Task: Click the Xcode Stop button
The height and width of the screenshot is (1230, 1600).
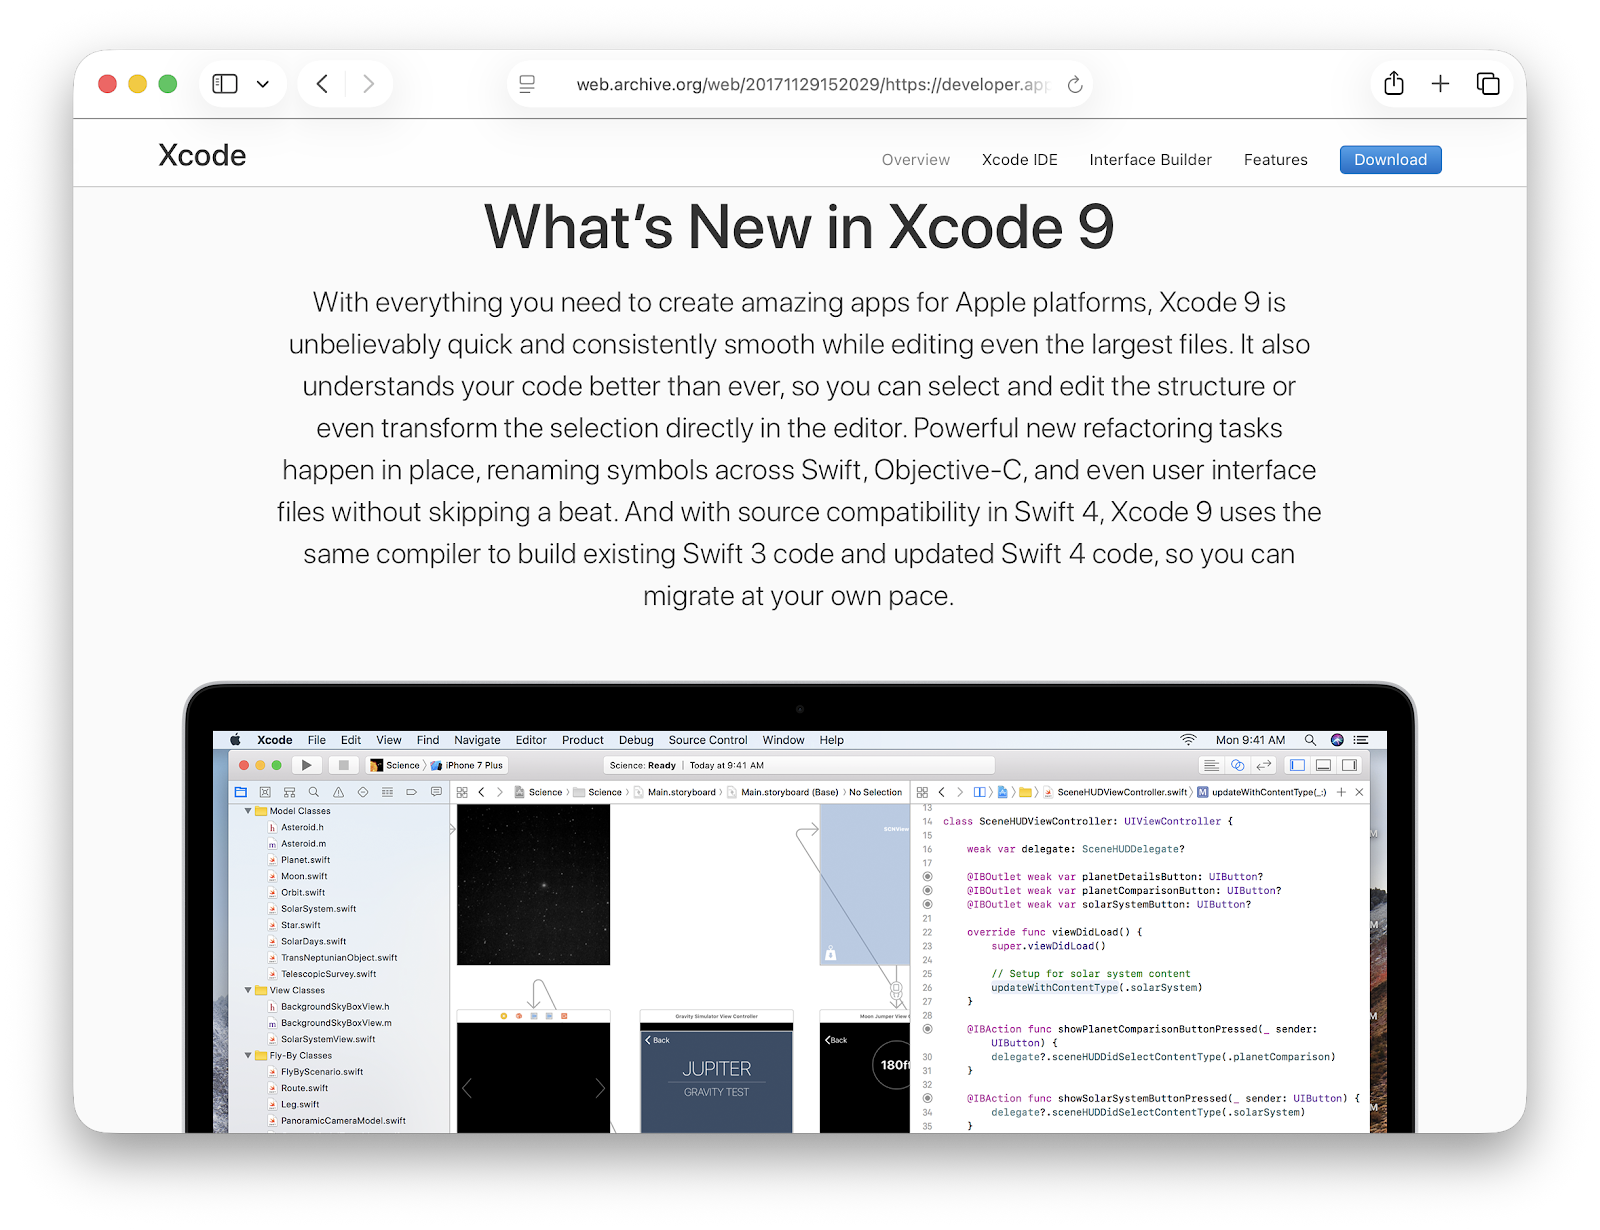Action: [343, 765]
